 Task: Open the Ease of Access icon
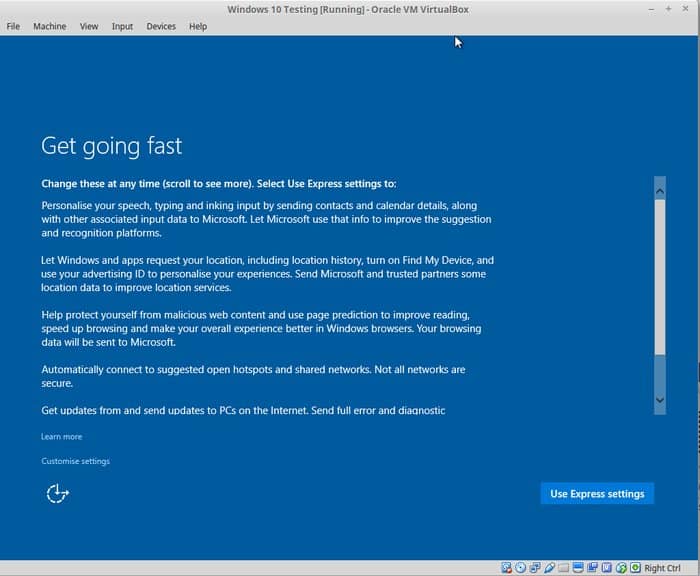coord(57,494)
